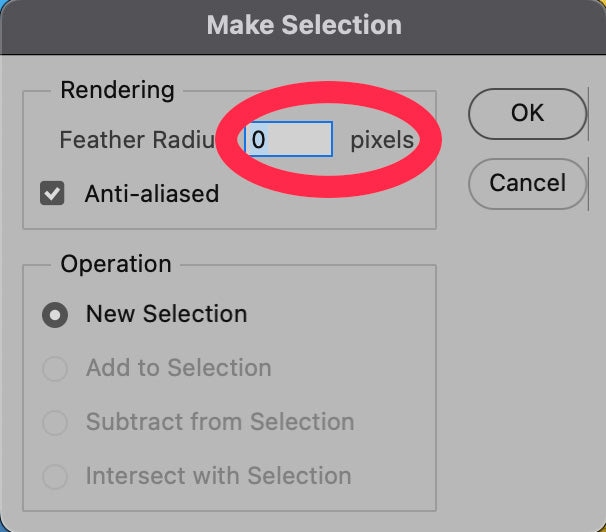This screenshot has height=532, width=606.
Task: Pick the Subtract from Selection radio button
Action: tap(55, 423)
